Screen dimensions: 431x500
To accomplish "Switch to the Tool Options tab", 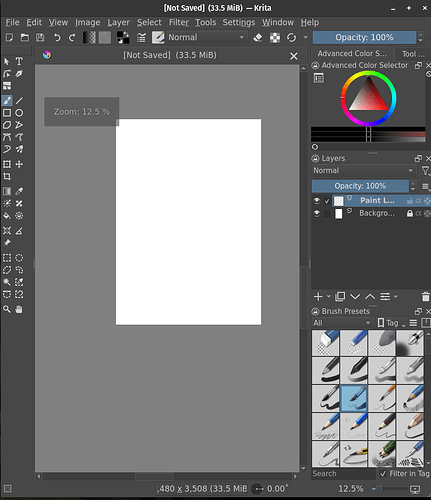I will click(x=413, y=54).
